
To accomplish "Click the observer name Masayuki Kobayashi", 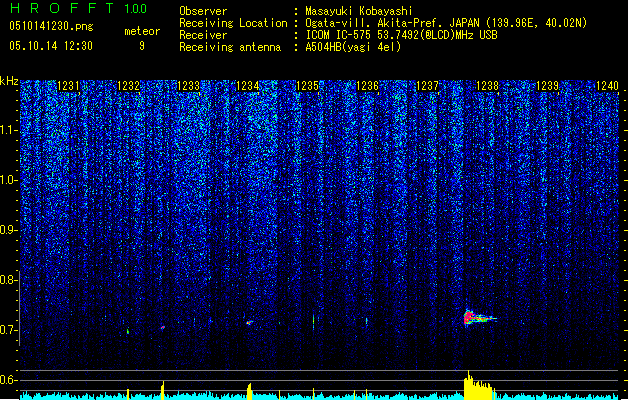I will pos(359,11).
